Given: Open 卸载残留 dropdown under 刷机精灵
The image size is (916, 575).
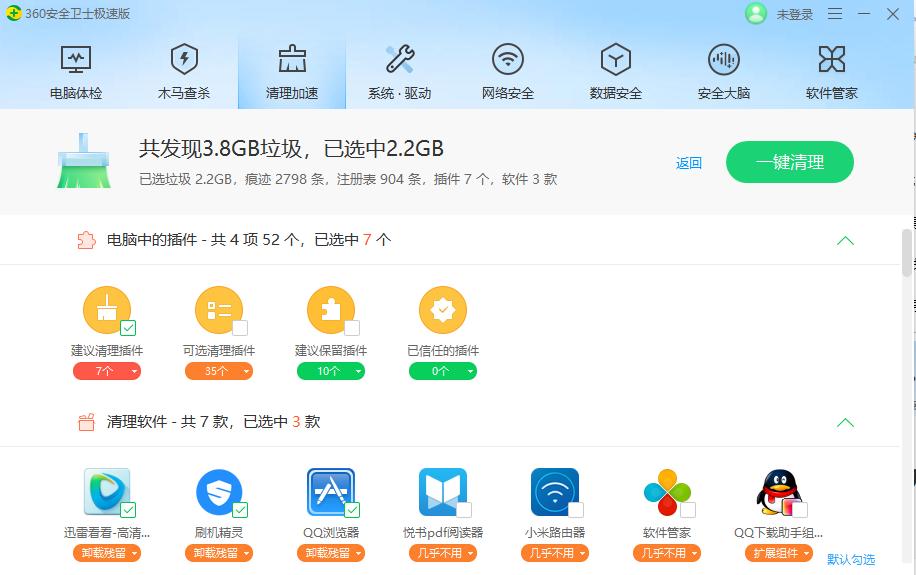Looking at the screenshot, I should click(x=219, y=553).
